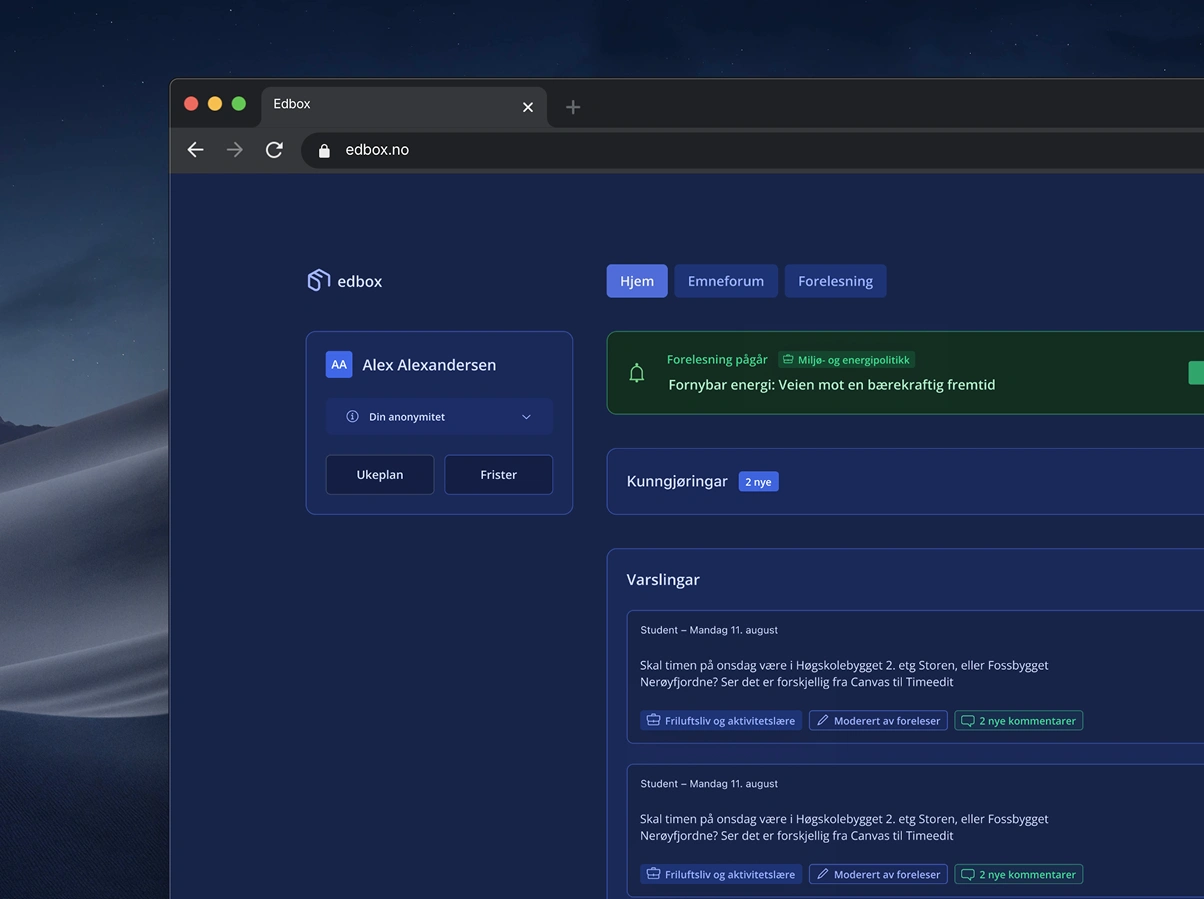Screen dimensions: 1204x899
Task: Click the AA avatar badge
Action: pyautogui.click(x=339, y=365)
